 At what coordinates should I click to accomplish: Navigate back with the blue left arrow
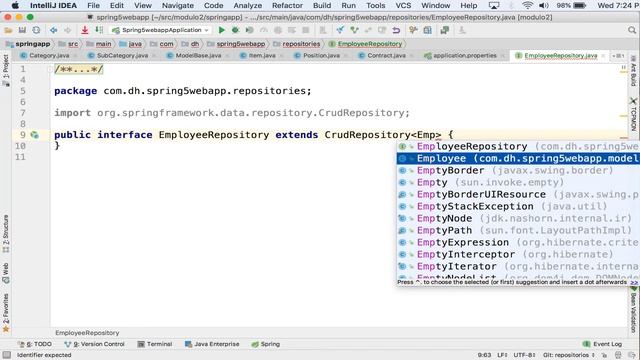point(53,30)
